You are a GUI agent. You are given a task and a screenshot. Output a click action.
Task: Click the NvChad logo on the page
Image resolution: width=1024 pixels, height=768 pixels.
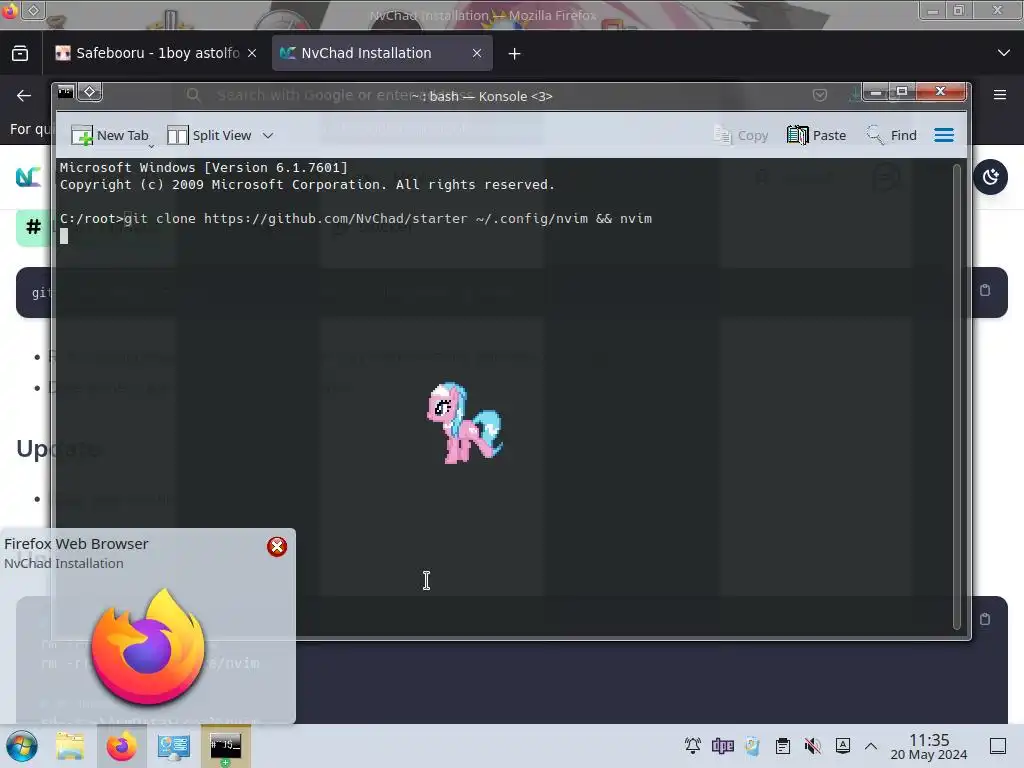click(28, 177)
